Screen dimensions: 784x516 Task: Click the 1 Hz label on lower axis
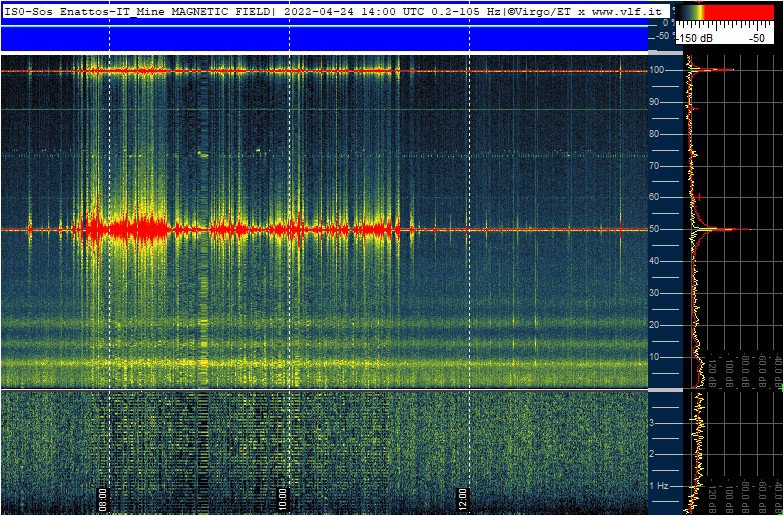coord(659,486)
